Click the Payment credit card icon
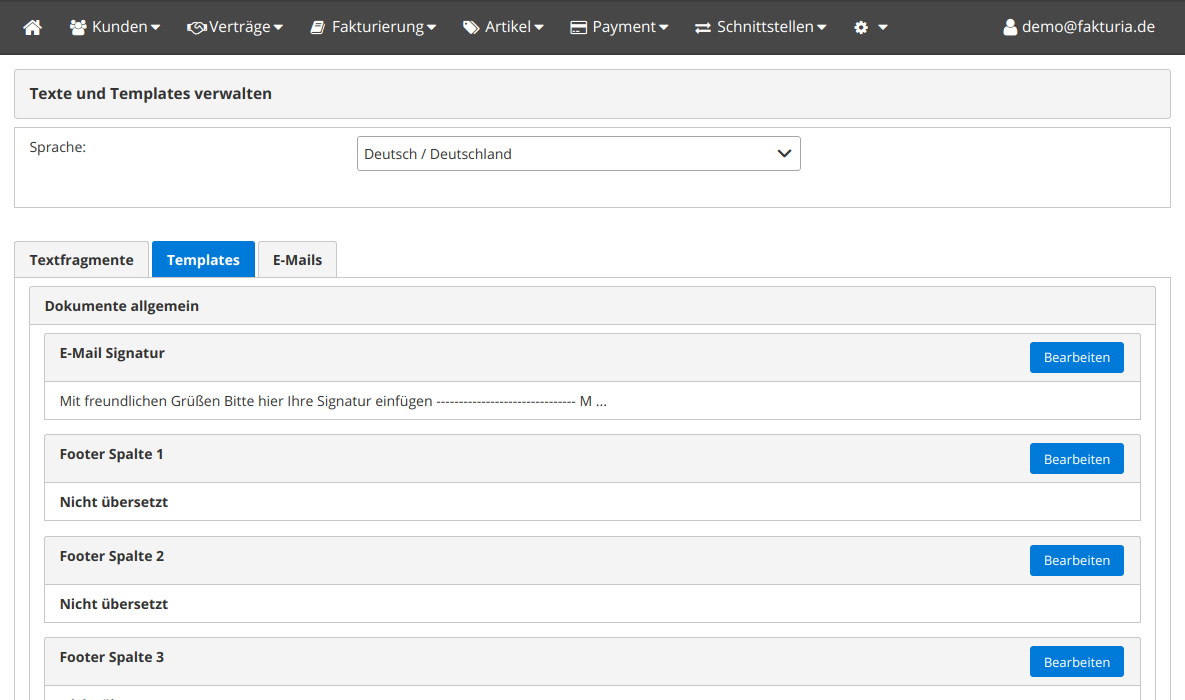Screen dimensions: 1185x700 click(x=578, y=28)
